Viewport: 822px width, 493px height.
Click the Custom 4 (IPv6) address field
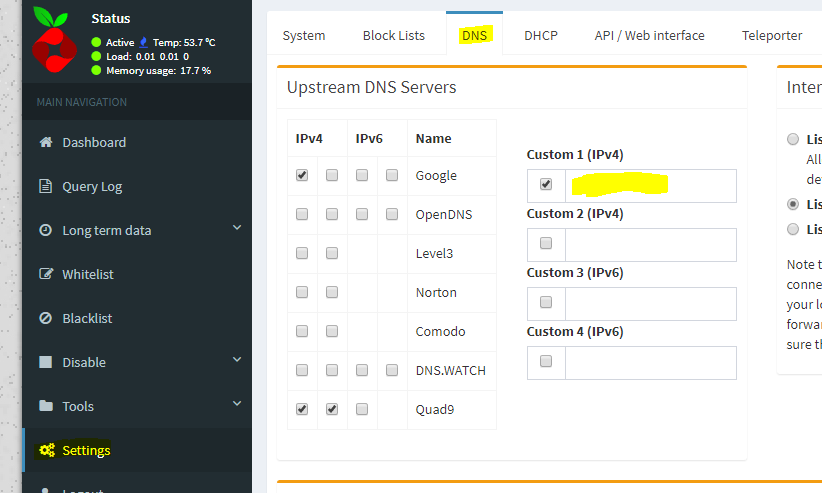click(651, 363)
